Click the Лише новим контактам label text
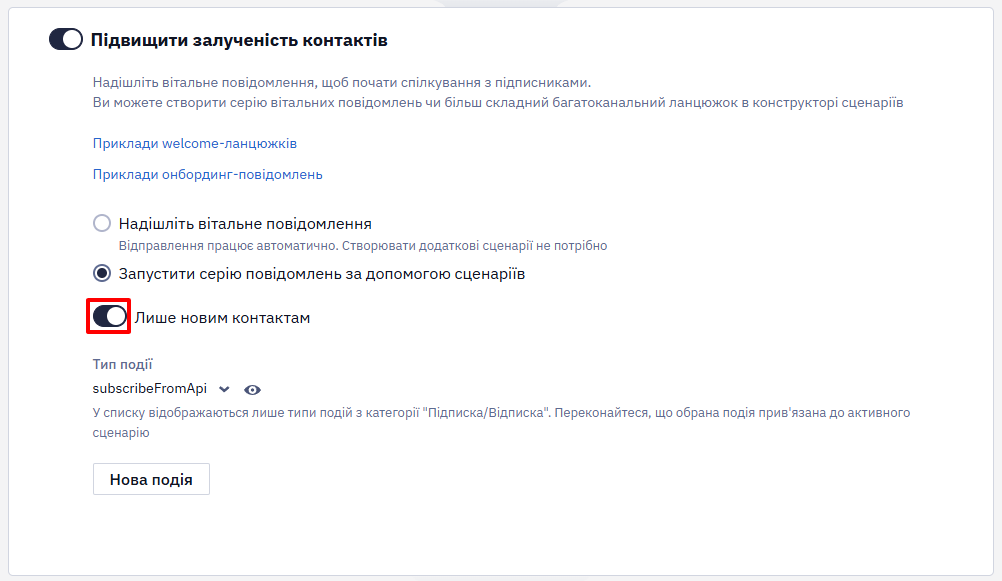 pyautogui.click(x=222, y=318)
